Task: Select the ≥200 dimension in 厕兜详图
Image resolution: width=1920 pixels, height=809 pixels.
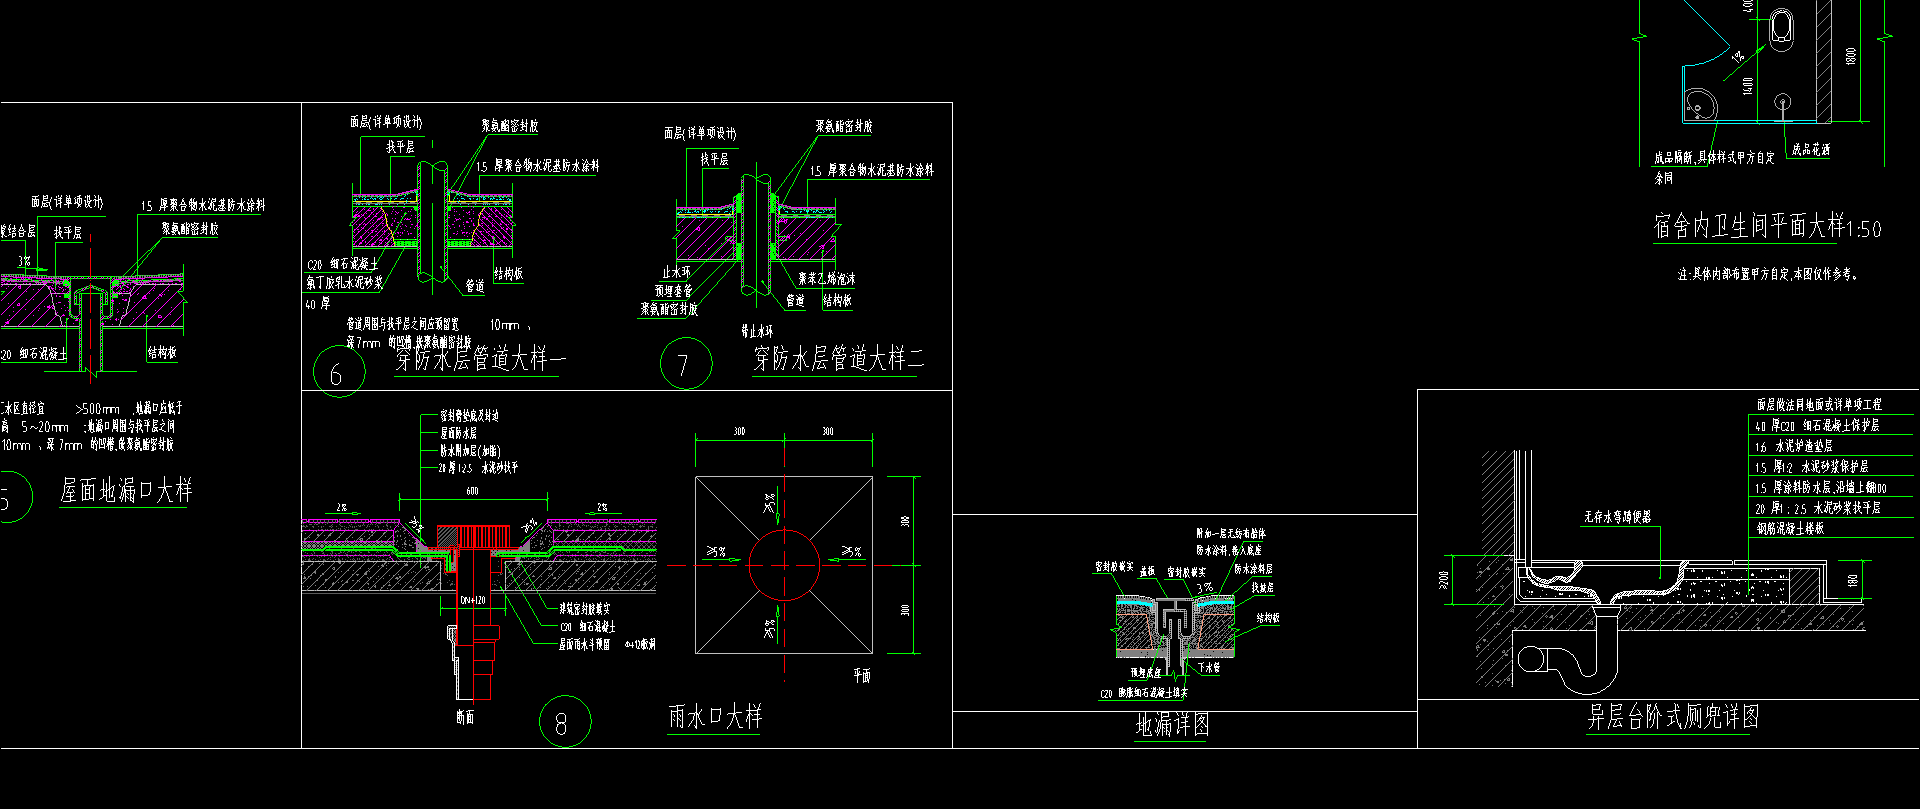Action: coord(1443,580)
